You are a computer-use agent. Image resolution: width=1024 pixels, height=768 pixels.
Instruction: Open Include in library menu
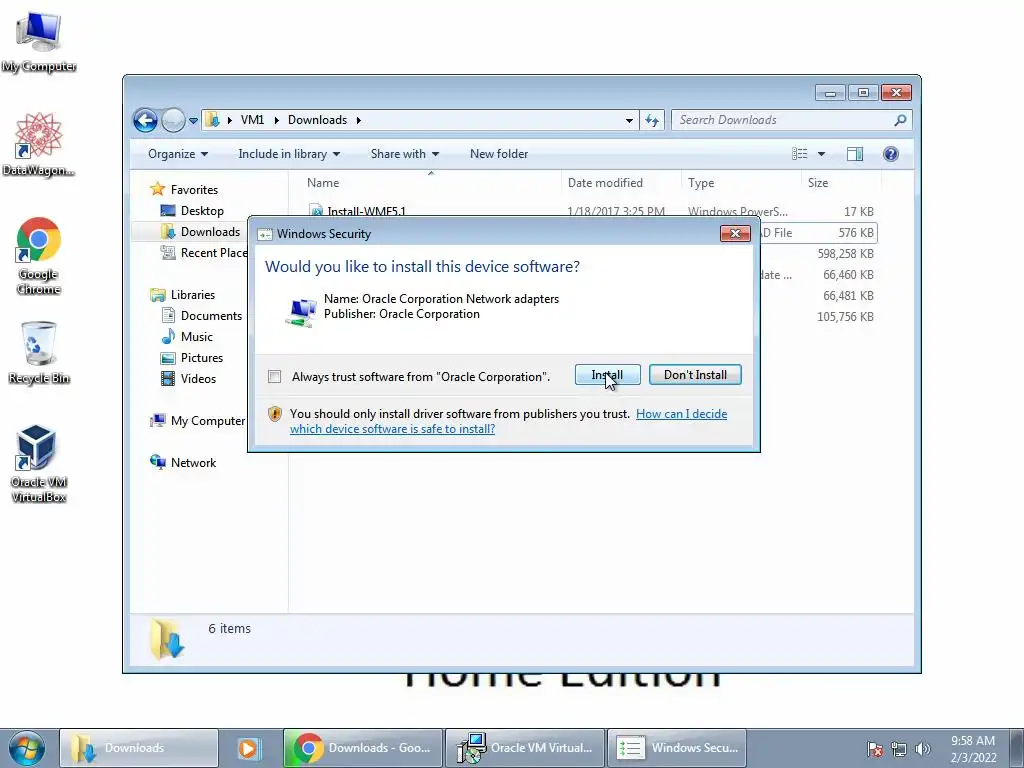[289, 154]
